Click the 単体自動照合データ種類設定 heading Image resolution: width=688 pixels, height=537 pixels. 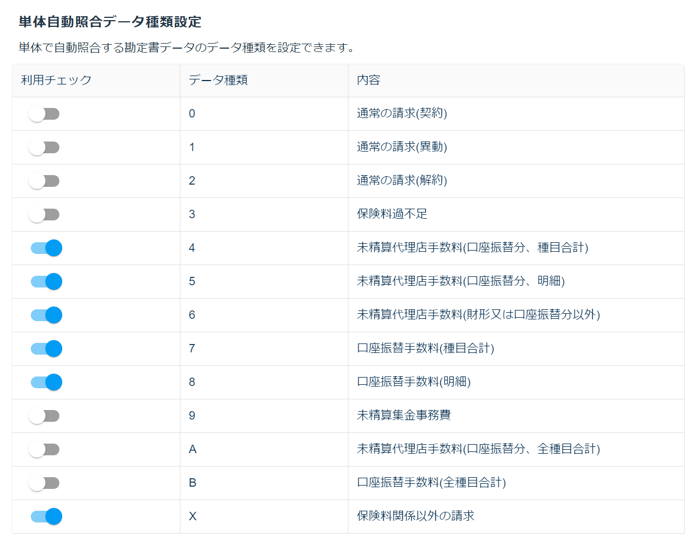(110, 22)
